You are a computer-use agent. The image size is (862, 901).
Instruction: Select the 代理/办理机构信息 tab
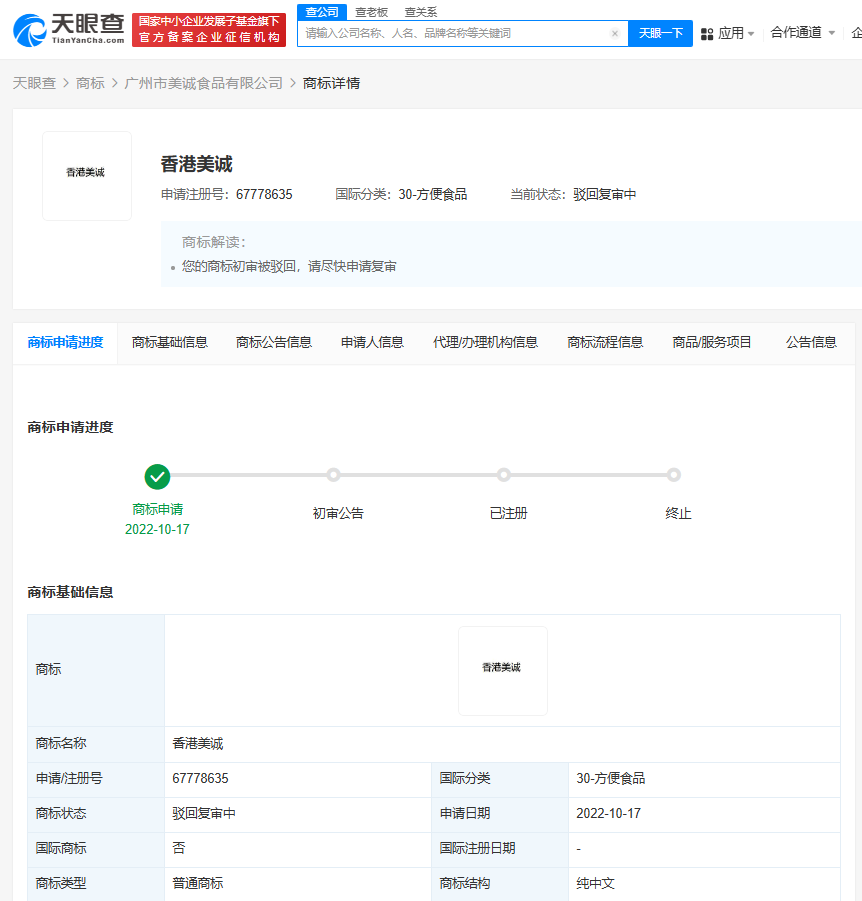tap(486, 342)
